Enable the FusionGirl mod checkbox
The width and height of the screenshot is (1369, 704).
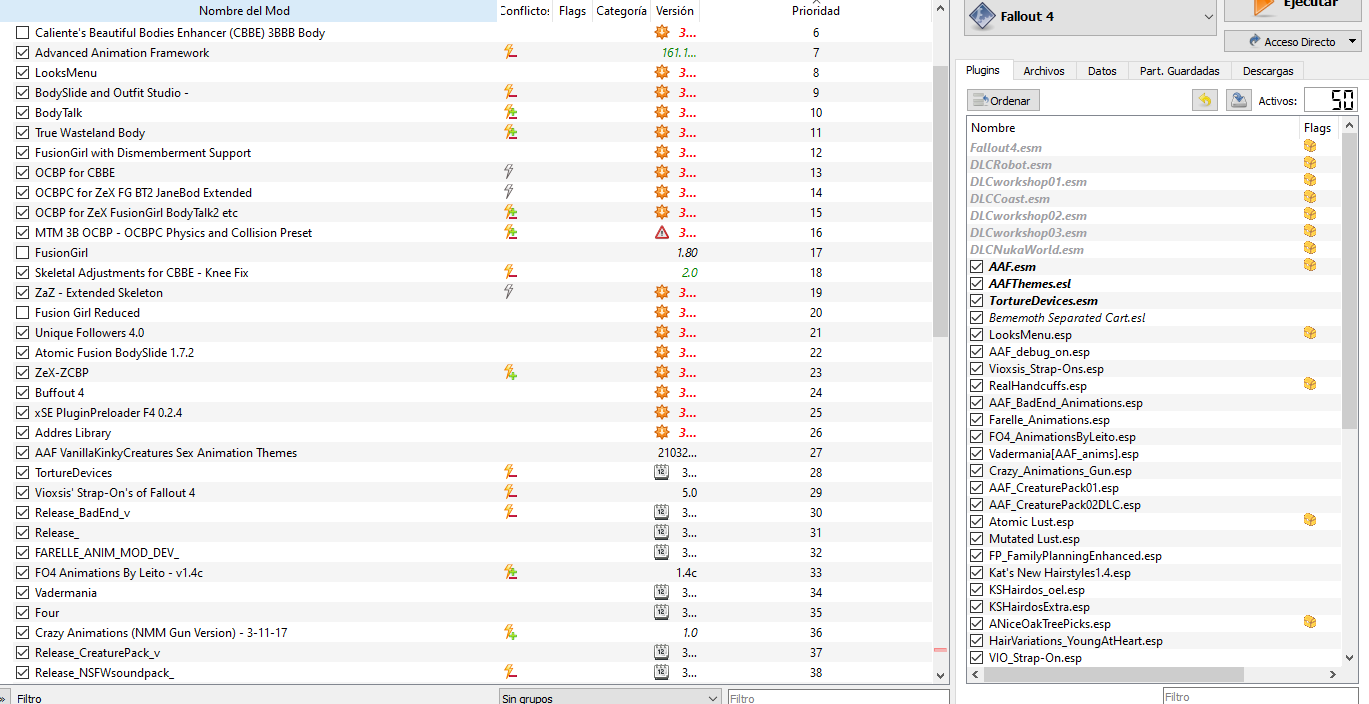coord(23,253)
